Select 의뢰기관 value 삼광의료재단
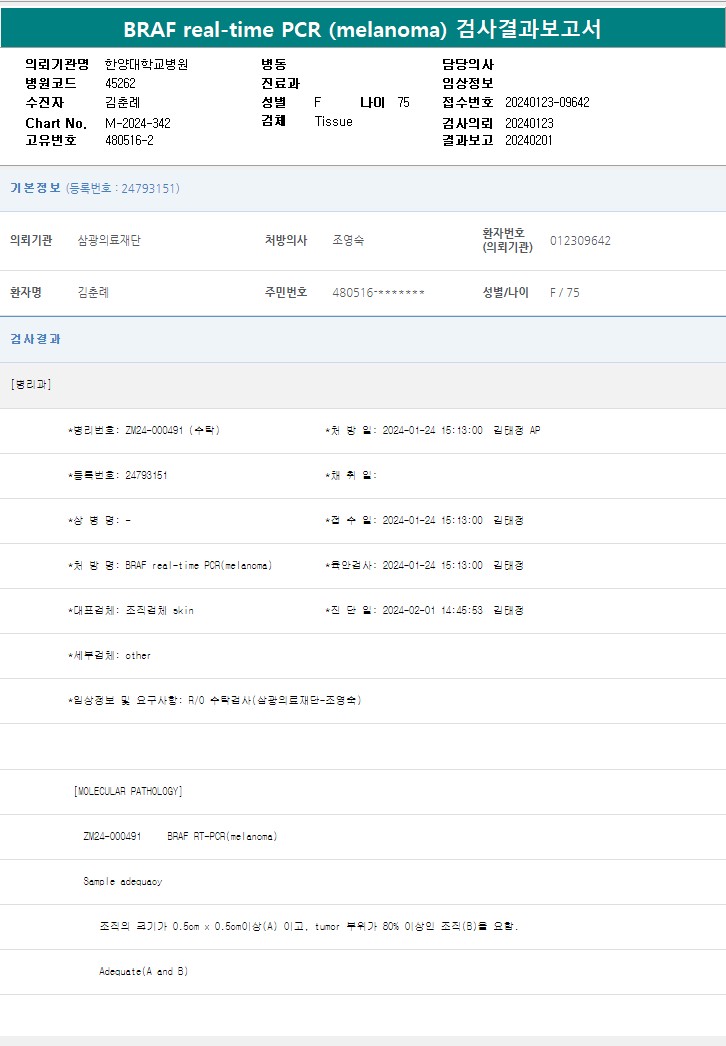726x1046 pixels. point(109,240)
